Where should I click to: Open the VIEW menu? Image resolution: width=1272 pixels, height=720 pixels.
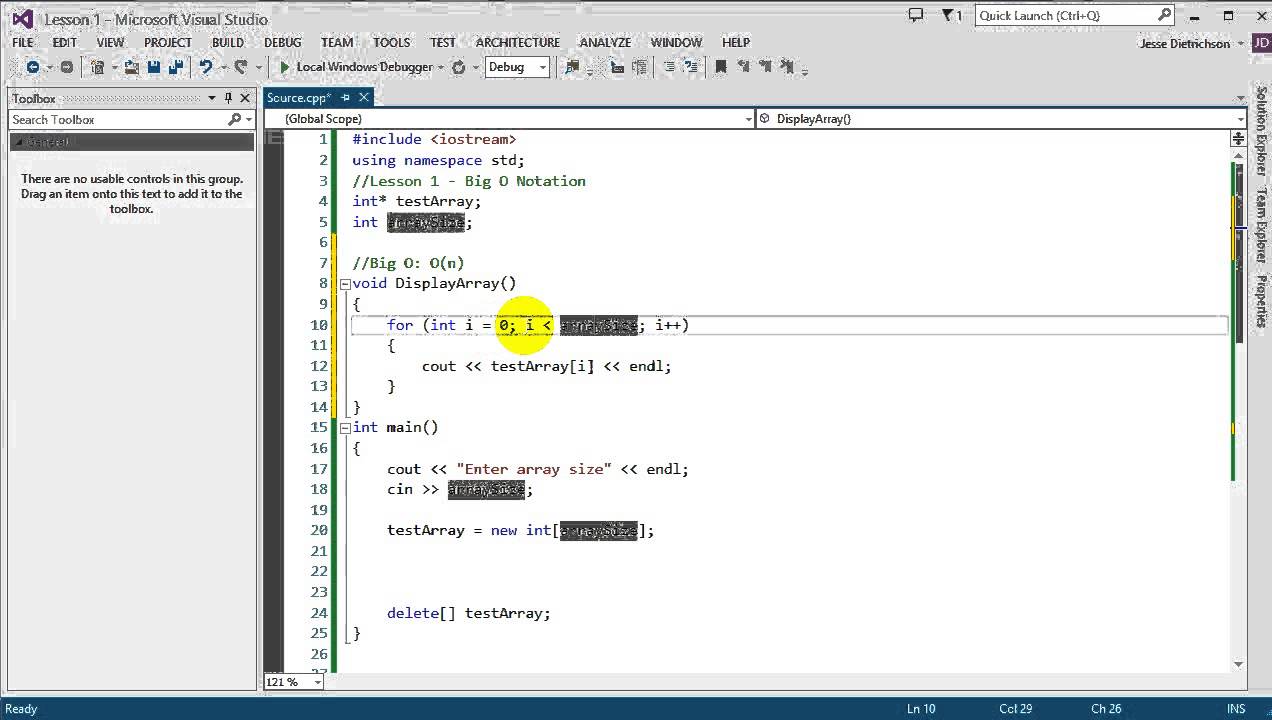click(110, 43)
